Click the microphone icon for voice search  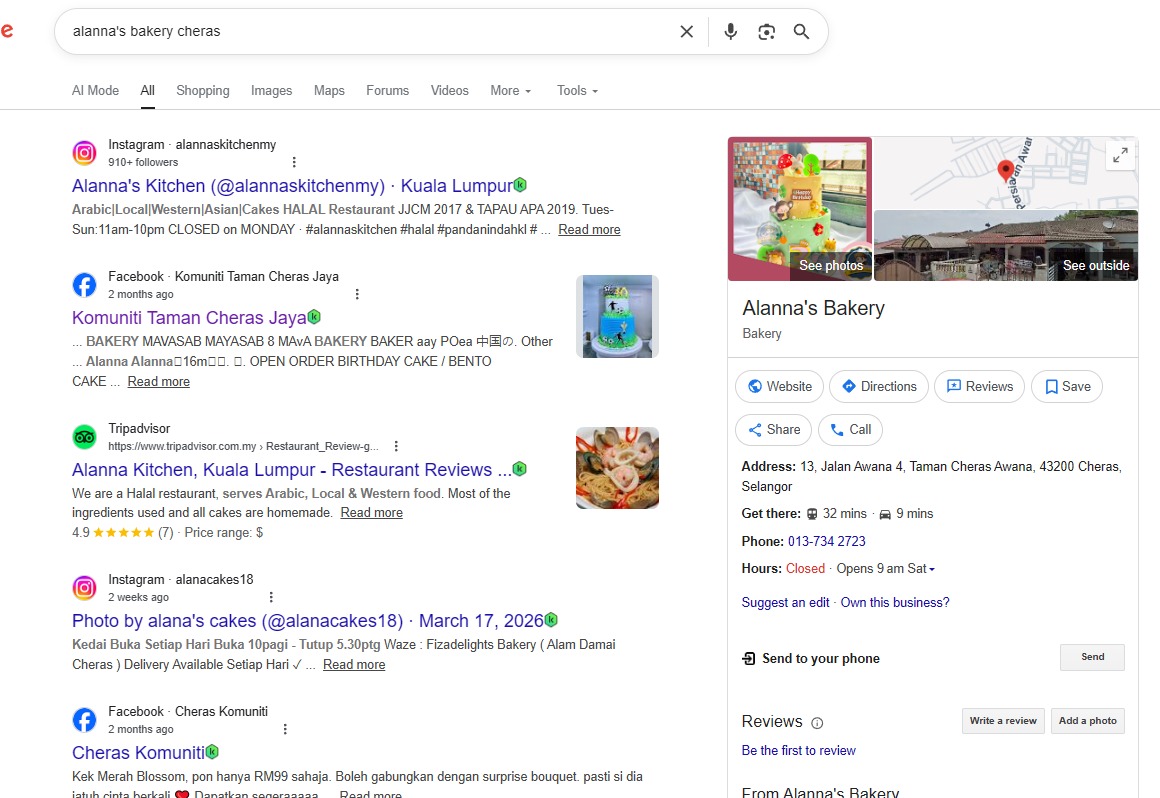pos(730,31)
